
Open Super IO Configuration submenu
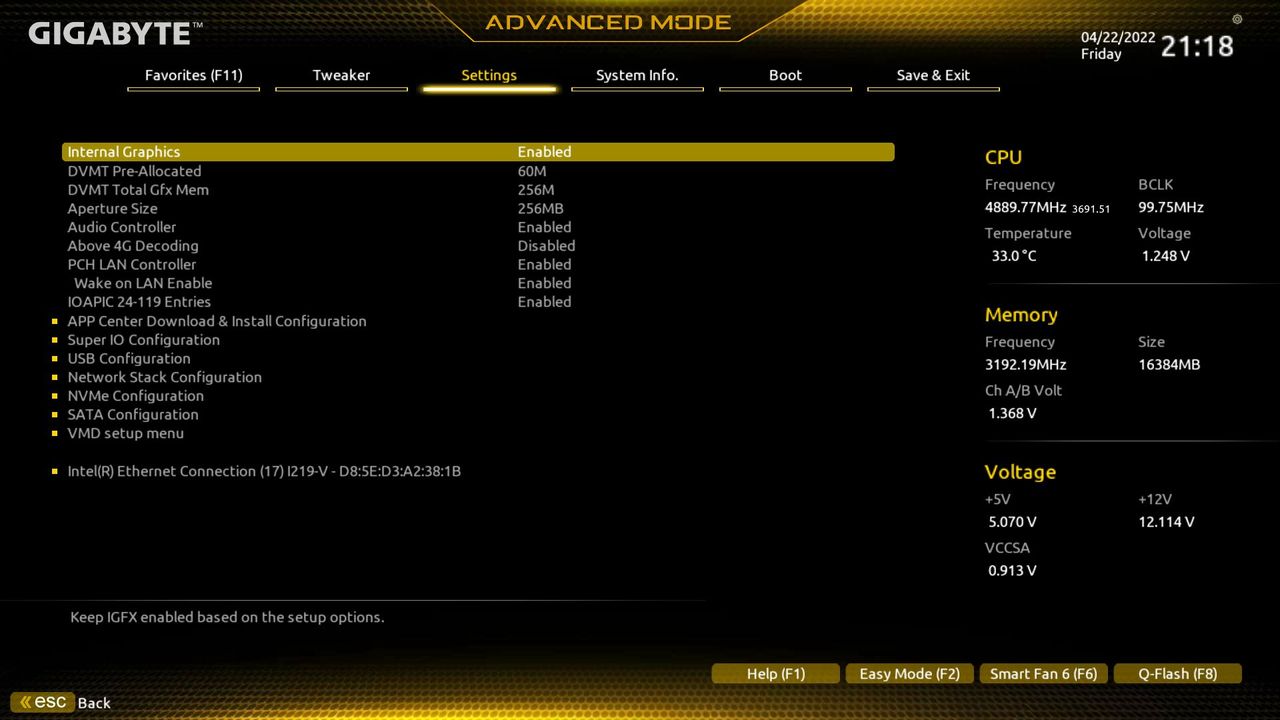point(144,340)
